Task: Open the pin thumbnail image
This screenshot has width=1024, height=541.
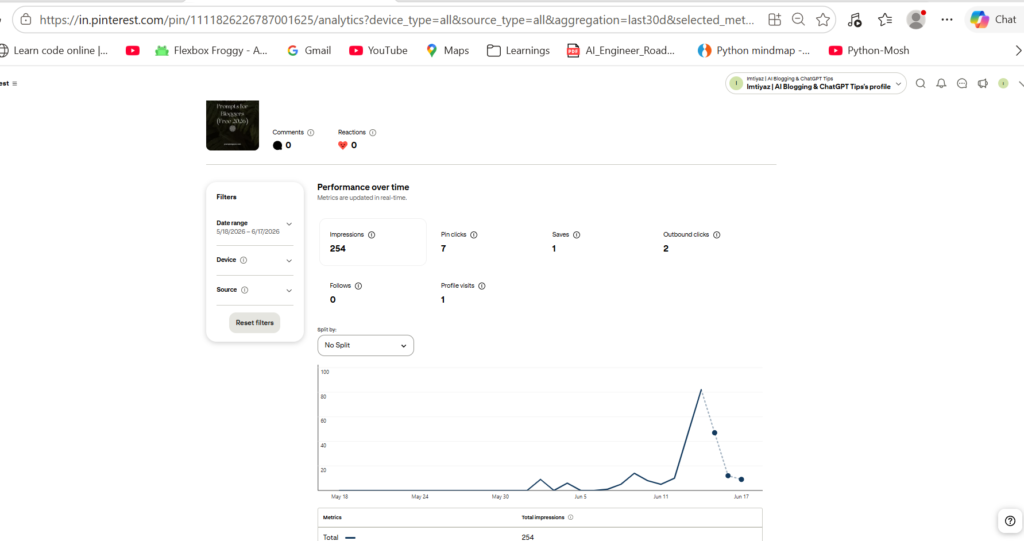Action: [232, 125]
